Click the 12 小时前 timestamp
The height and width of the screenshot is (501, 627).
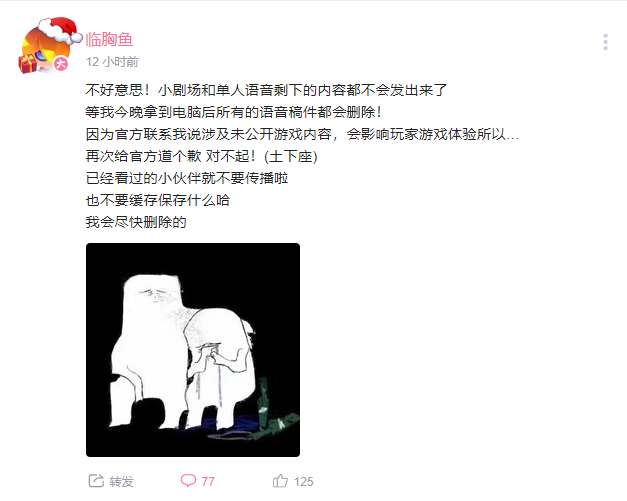pos(112,62)
